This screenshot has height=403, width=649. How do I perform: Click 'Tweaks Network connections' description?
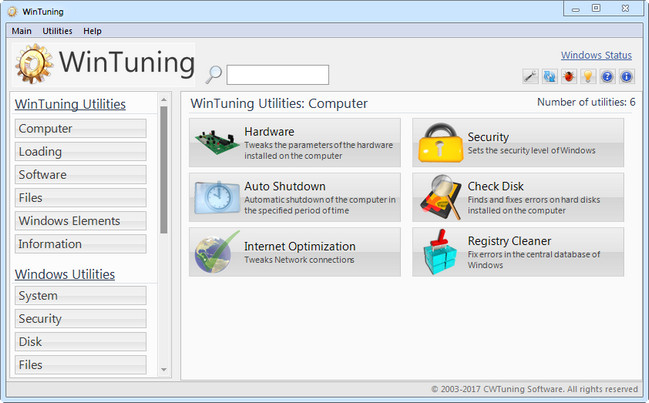[299, 260]
